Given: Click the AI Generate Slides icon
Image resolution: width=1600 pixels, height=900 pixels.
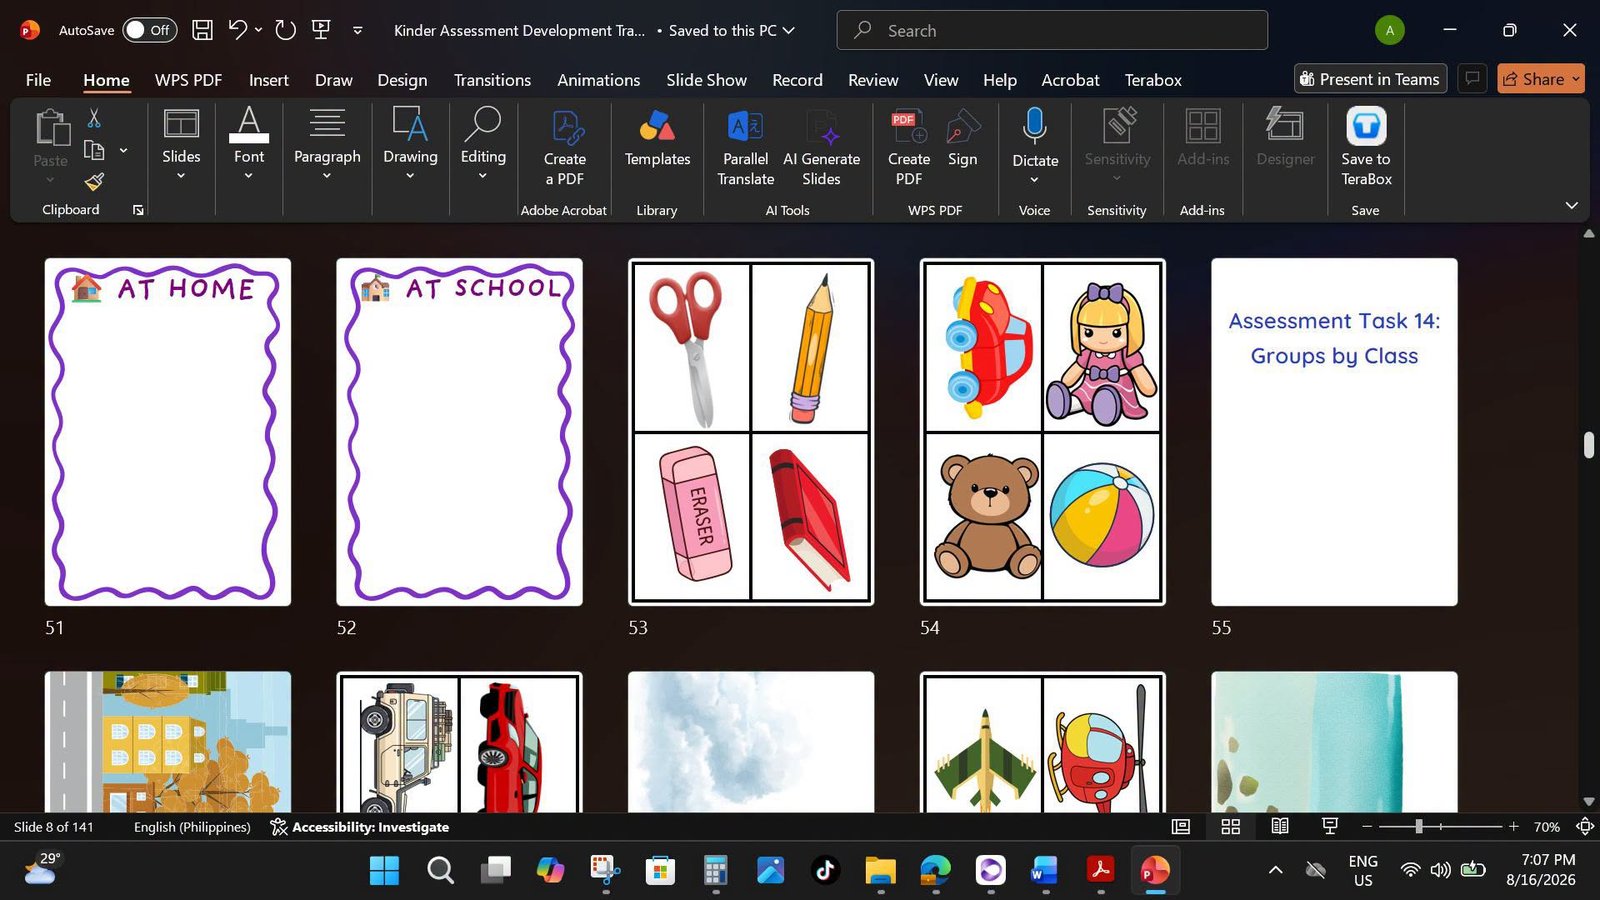Looking at the screenshot, I should tap(822, 126).
